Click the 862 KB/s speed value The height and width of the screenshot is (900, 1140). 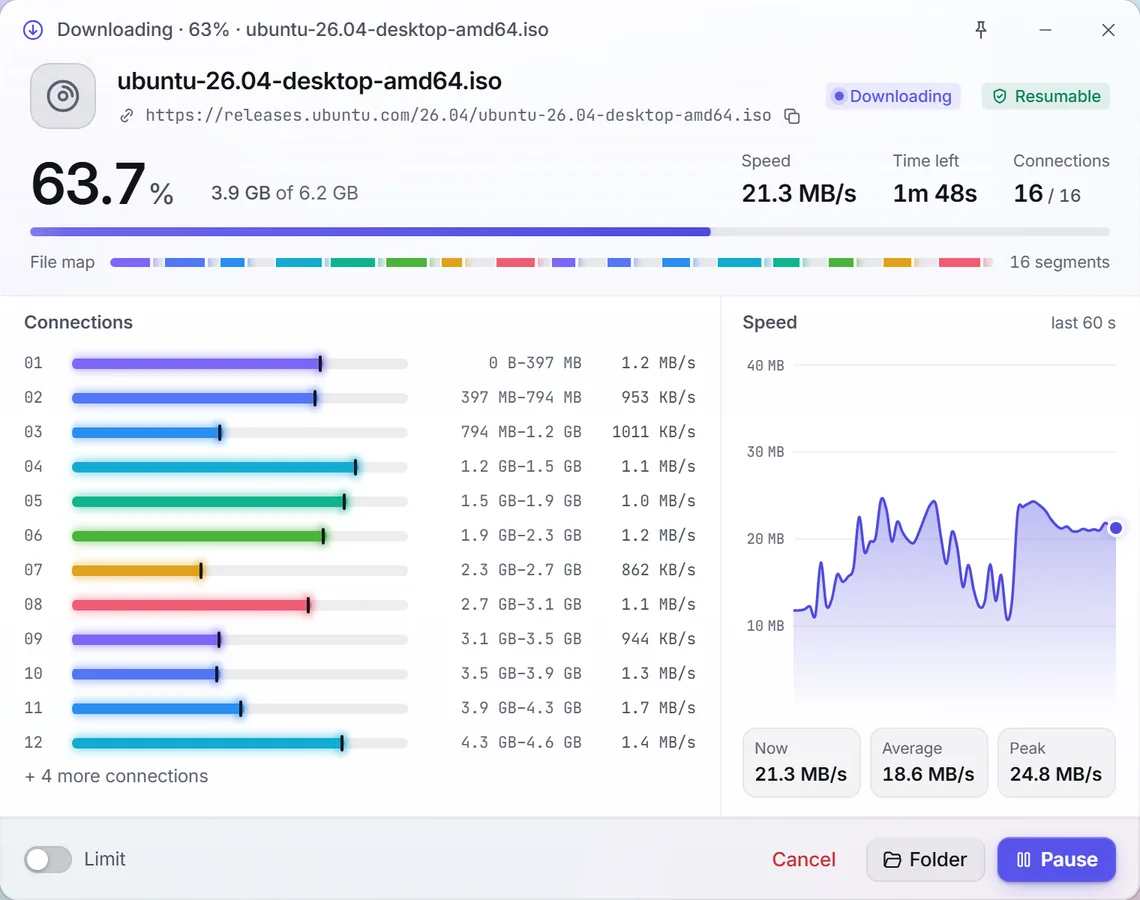[658, 570]
